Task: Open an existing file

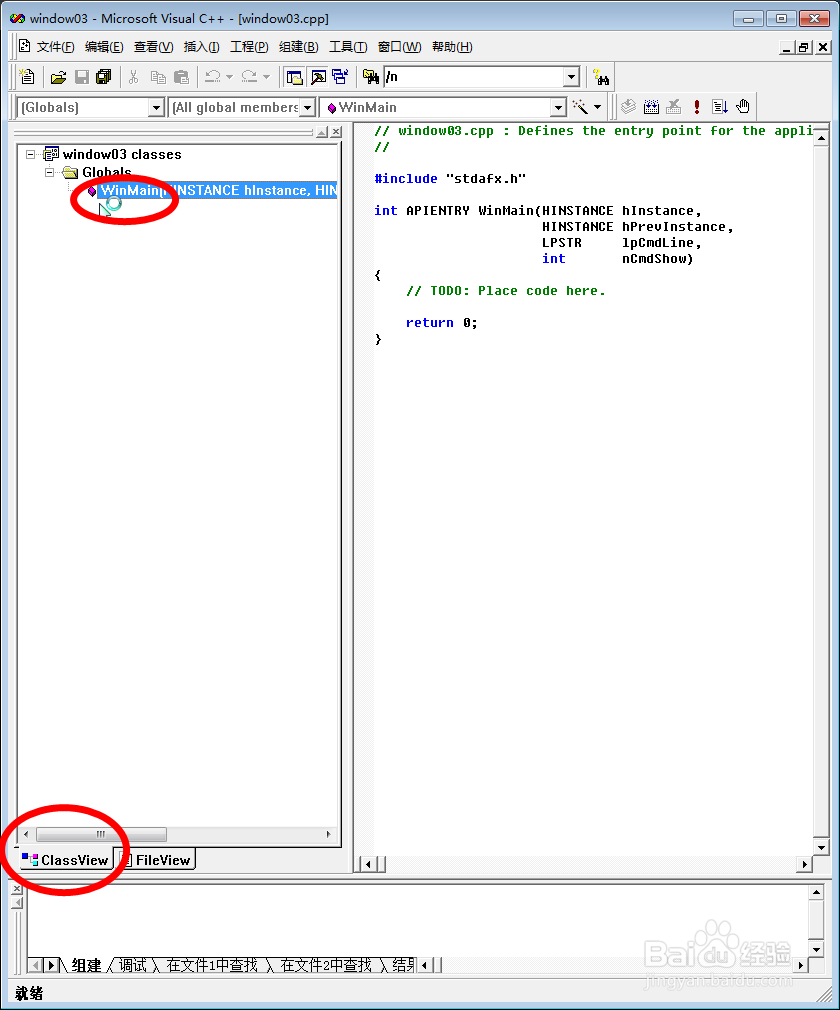Action: [x=59, y=77]
